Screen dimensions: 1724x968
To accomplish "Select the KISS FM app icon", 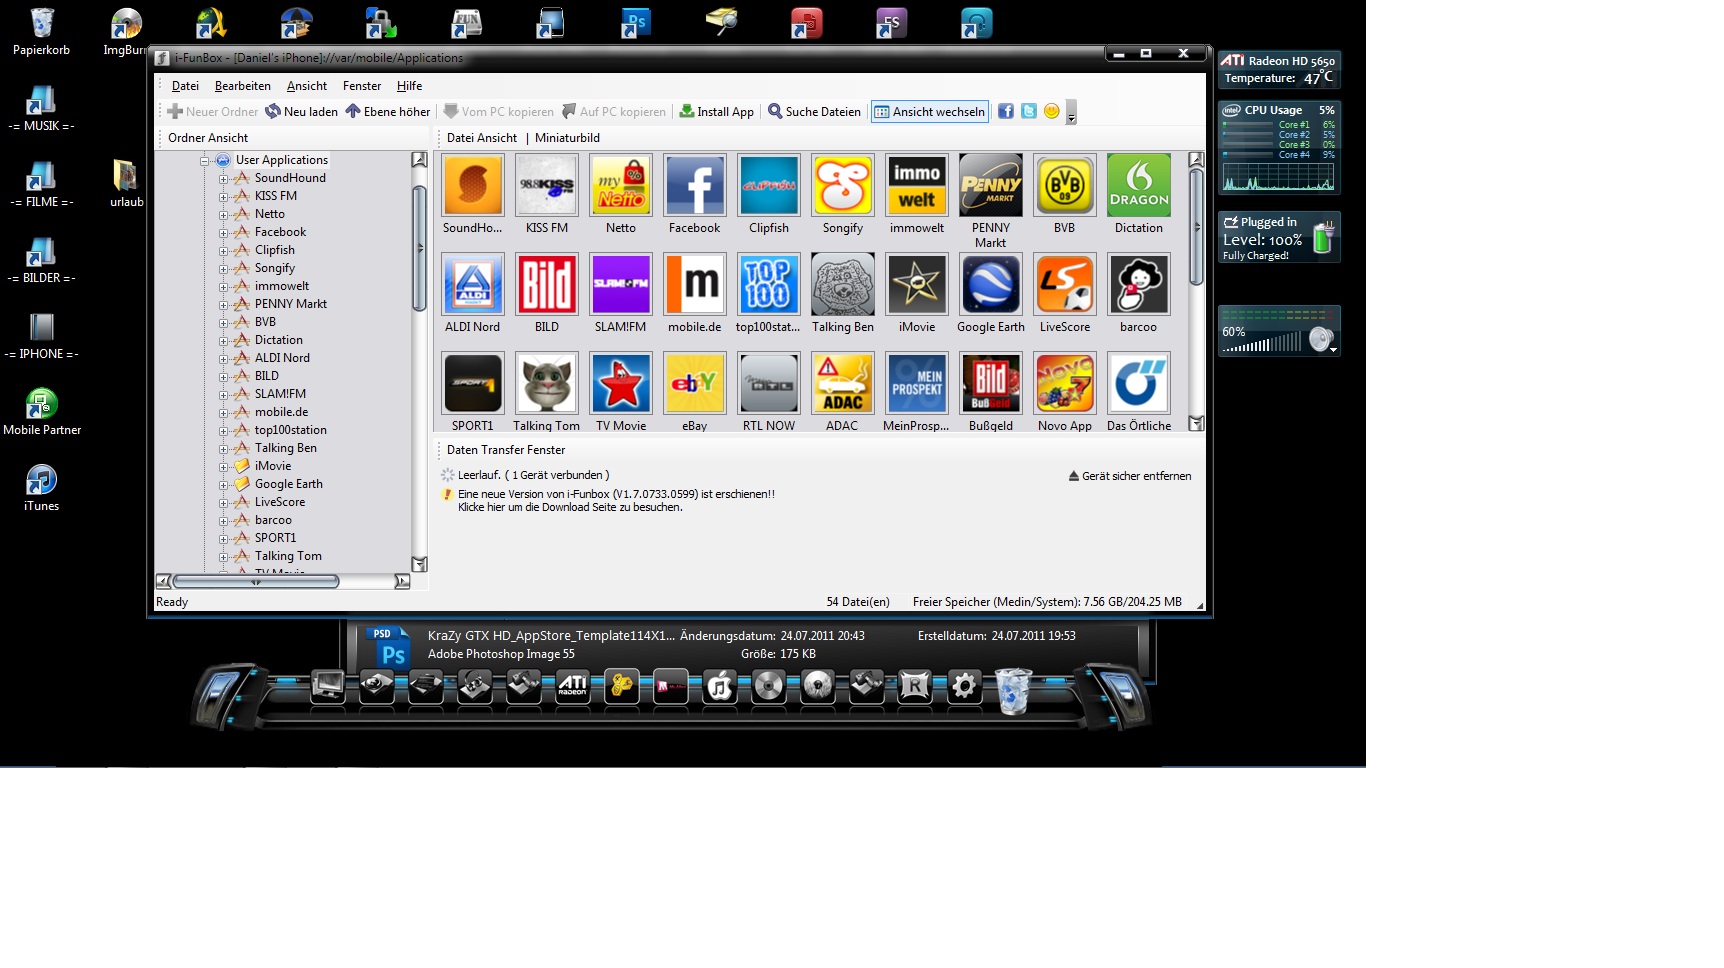I will pos(547,185).
